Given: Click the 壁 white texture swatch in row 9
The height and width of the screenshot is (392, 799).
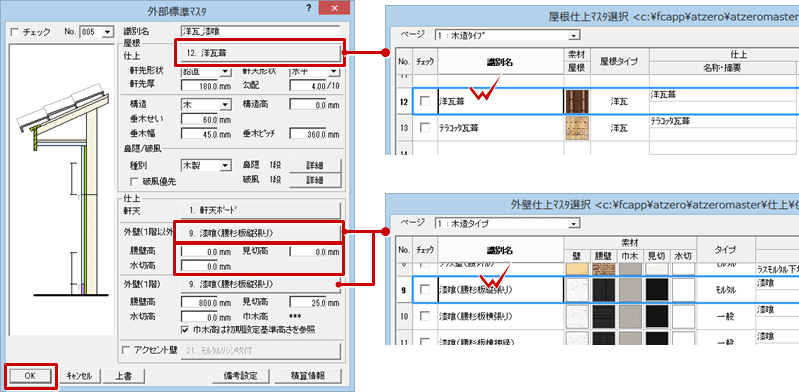Looking at the screenshot, I should coord(577,290).
